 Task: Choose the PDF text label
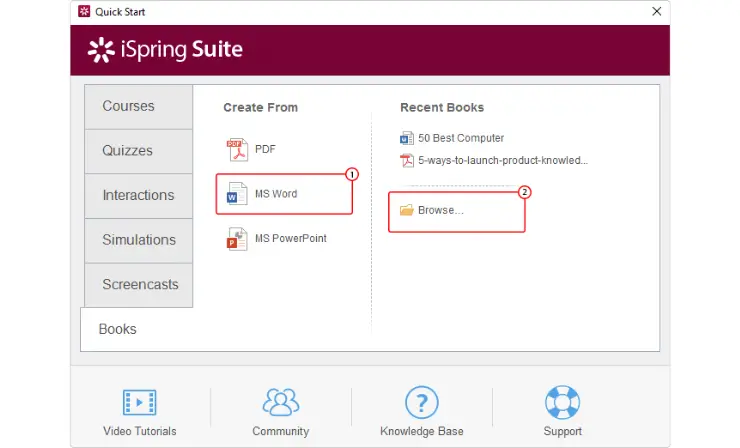265,149
